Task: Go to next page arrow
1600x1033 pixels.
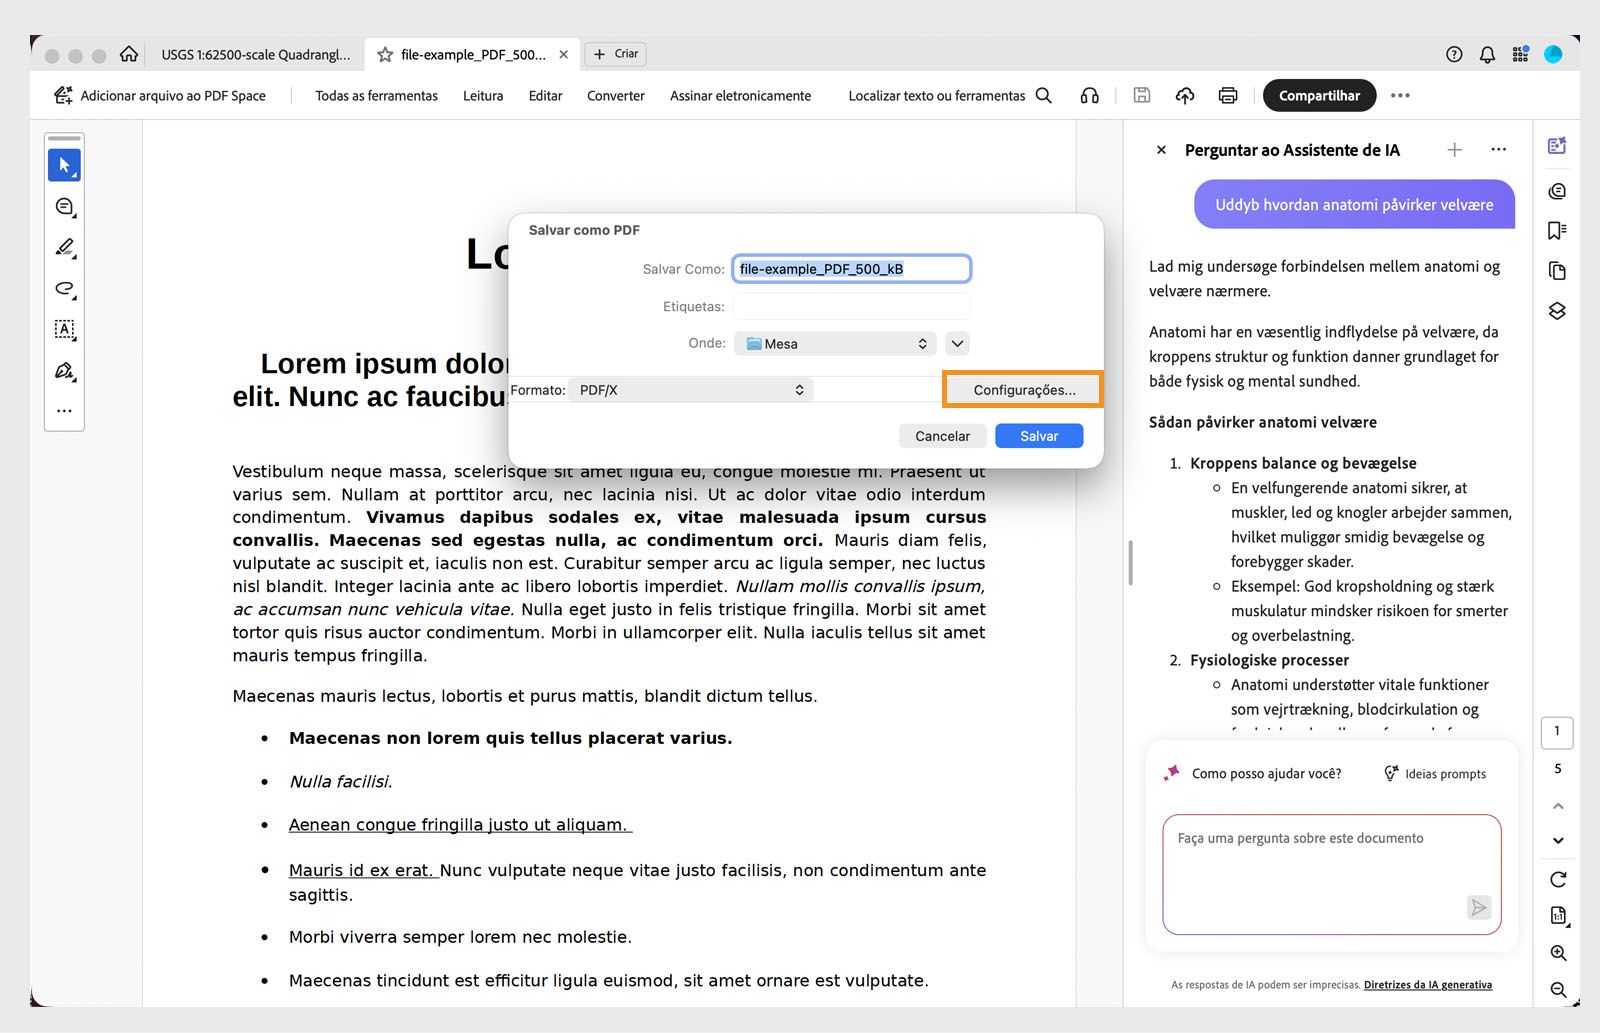Action: 1558,841
